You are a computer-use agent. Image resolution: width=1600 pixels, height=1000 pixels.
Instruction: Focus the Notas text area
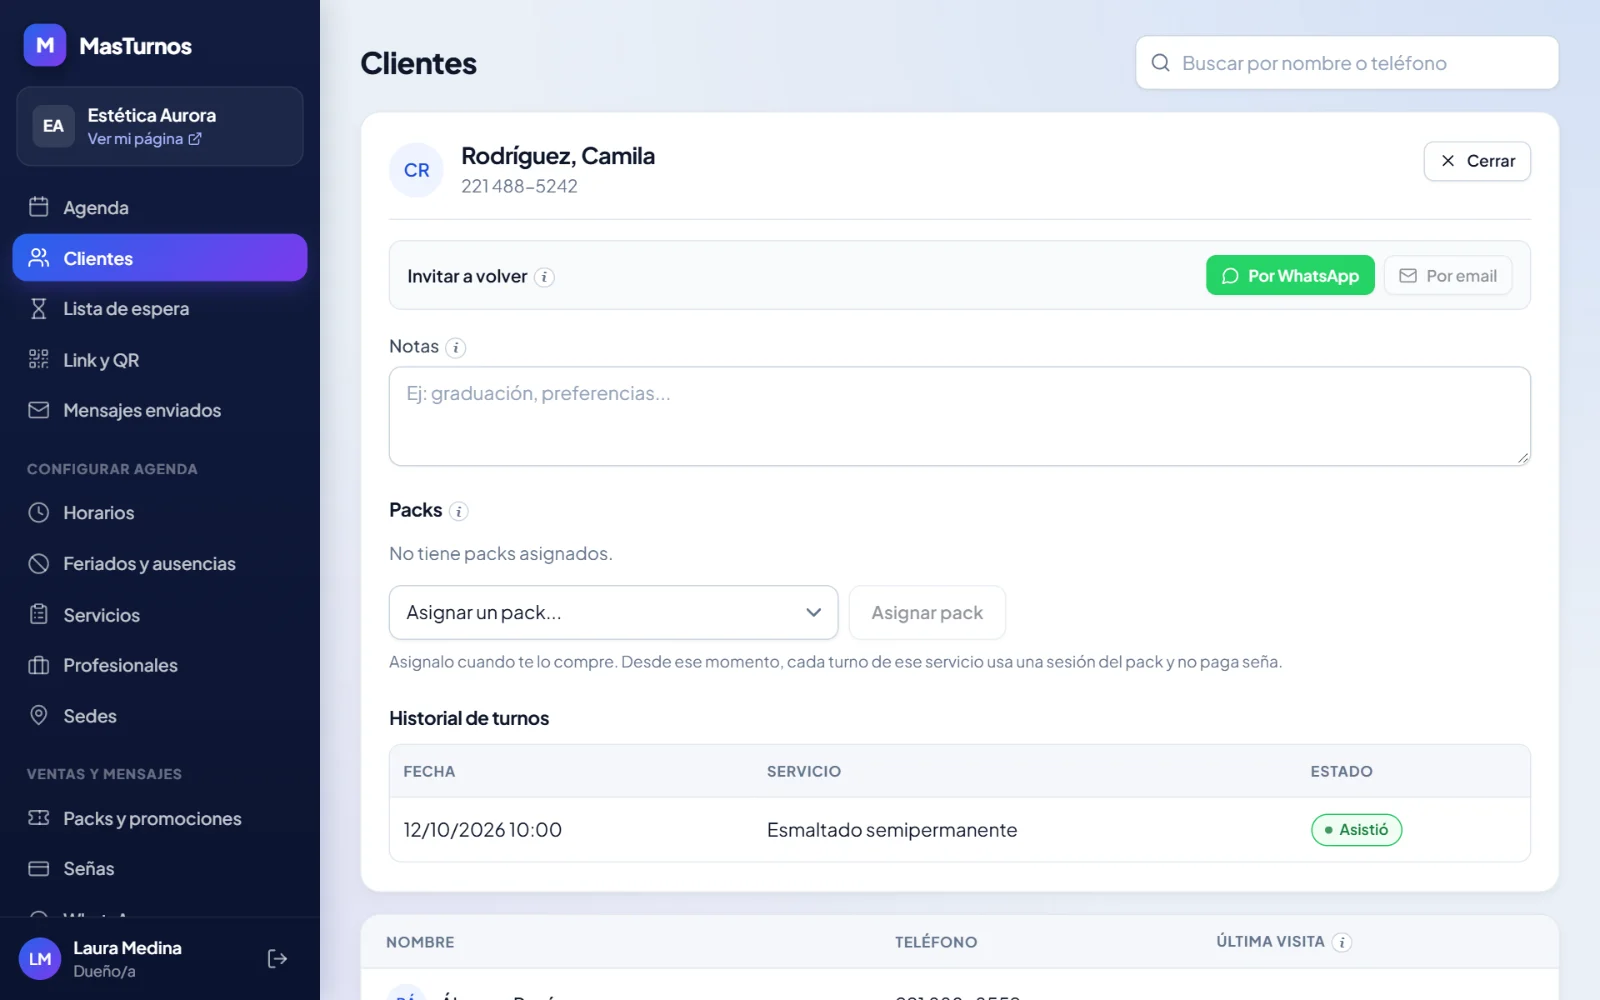(x=960, y=416)
